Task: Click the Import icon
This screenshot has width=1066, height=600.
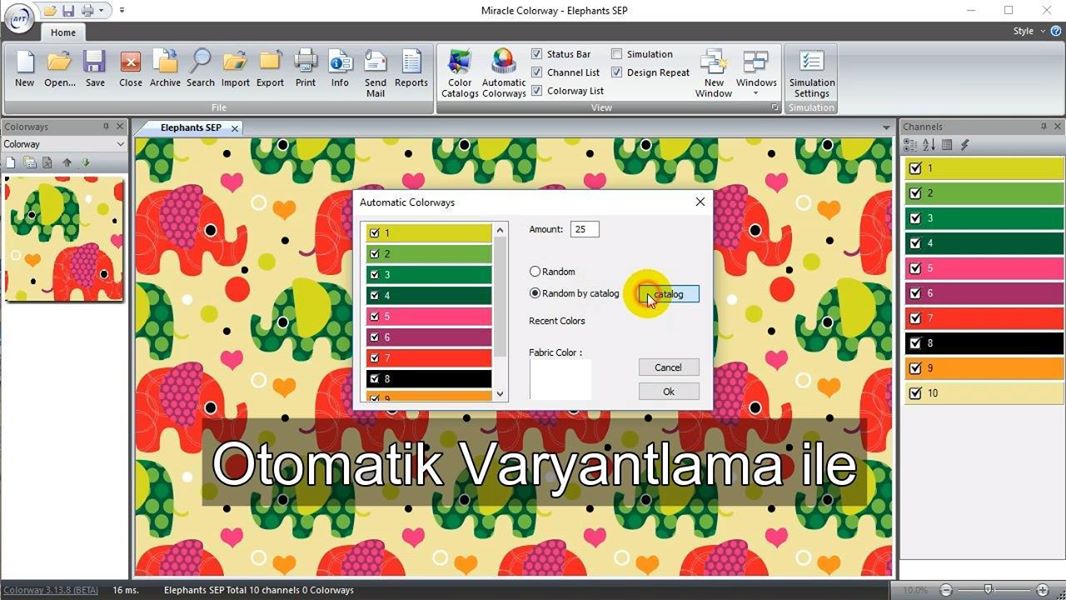Action: click(235, 69)
